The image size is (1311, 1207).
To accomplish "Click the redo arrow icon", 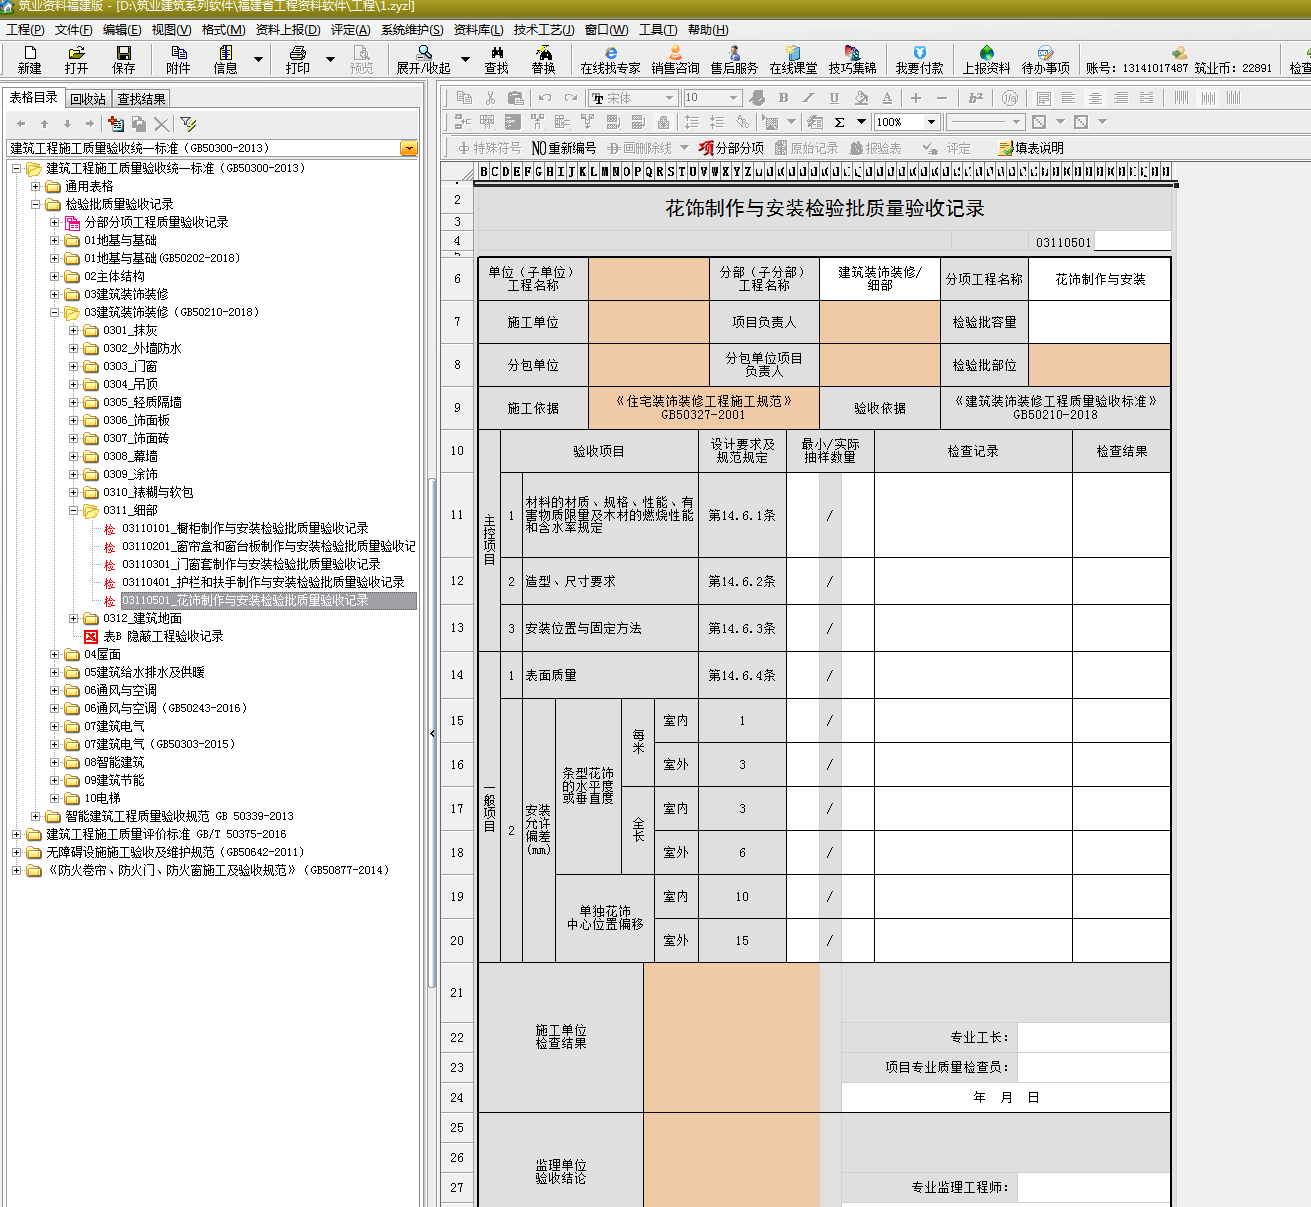I will pos(570,97).
